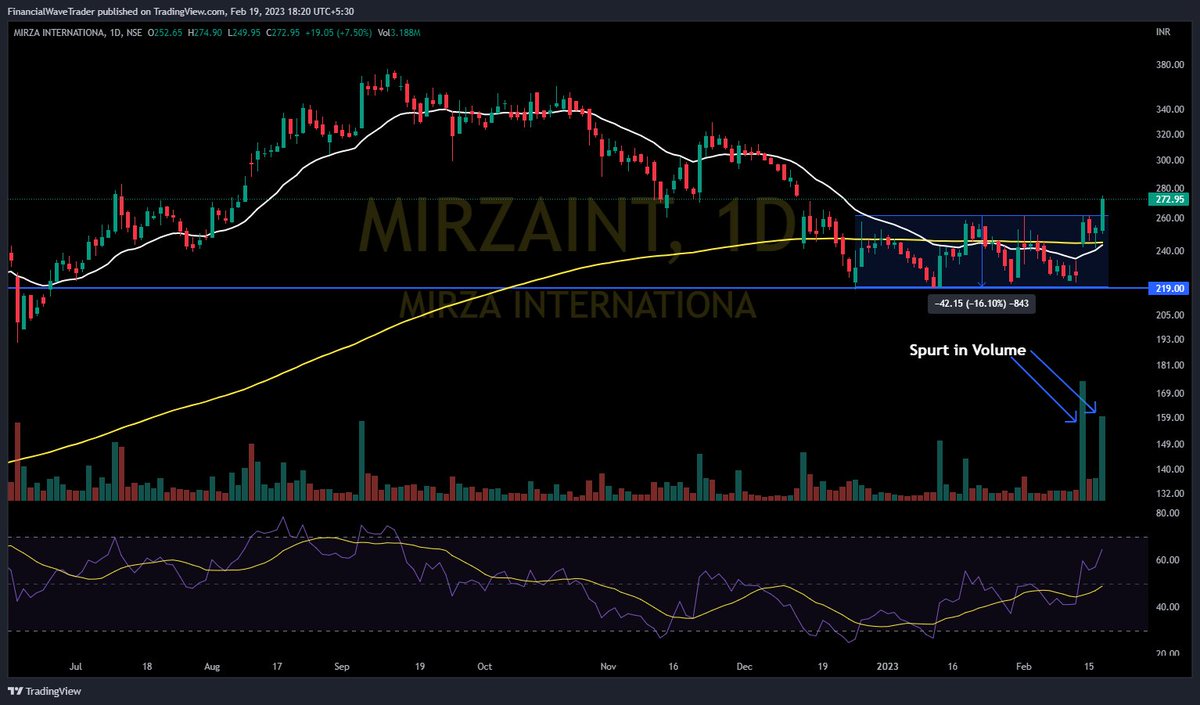The image size is (1200, 705).
Task: Click the TradingView logo at bottom left
Action: pos(46,692)
